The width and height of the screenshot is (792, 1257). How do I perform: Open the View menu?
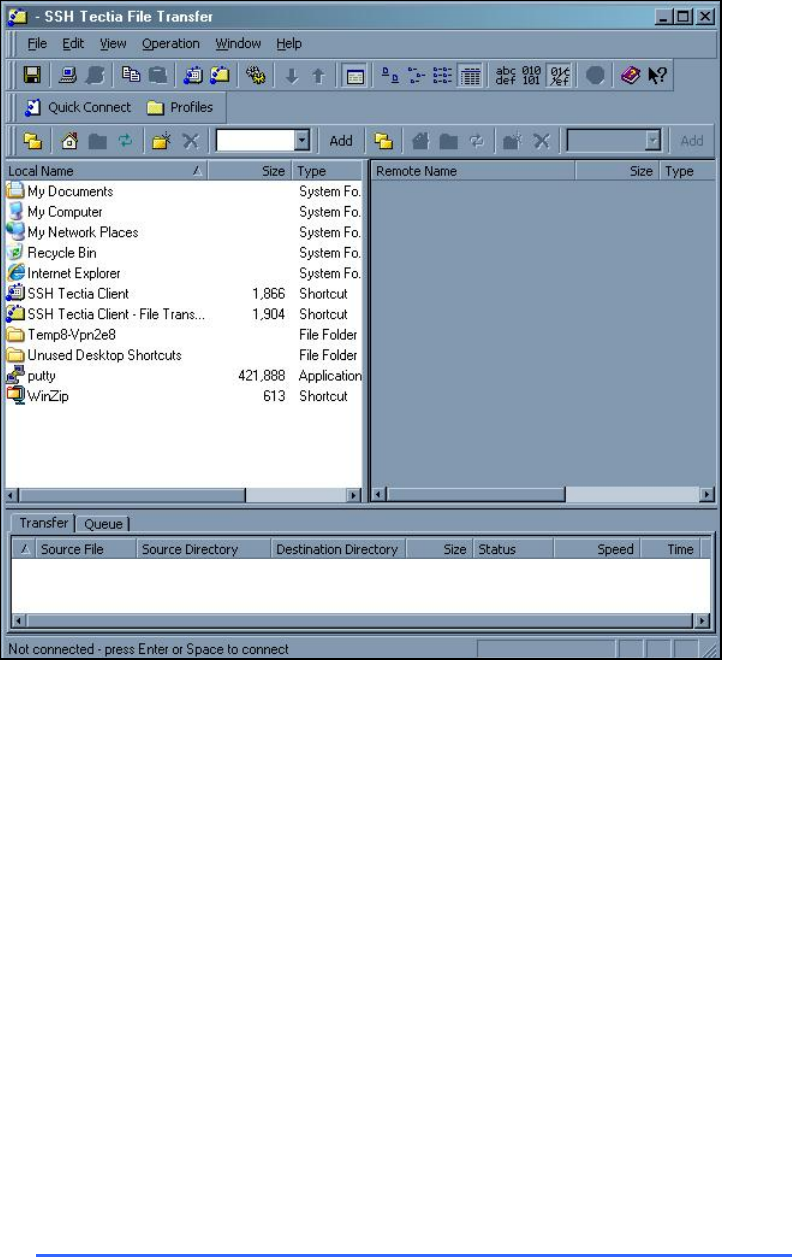coord(113,44)
